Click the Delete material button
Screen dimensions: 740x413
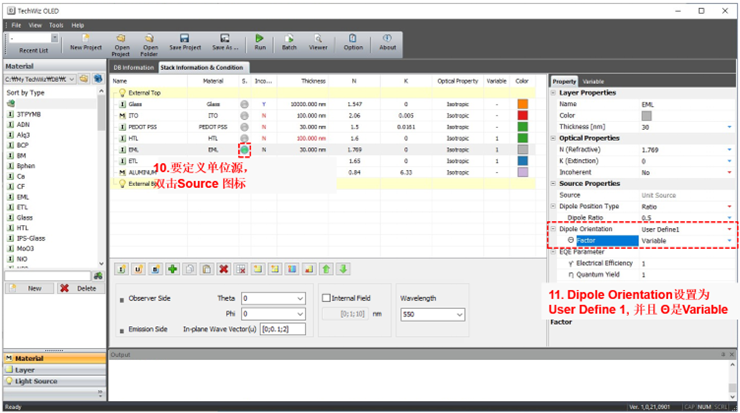pos(80,288)
